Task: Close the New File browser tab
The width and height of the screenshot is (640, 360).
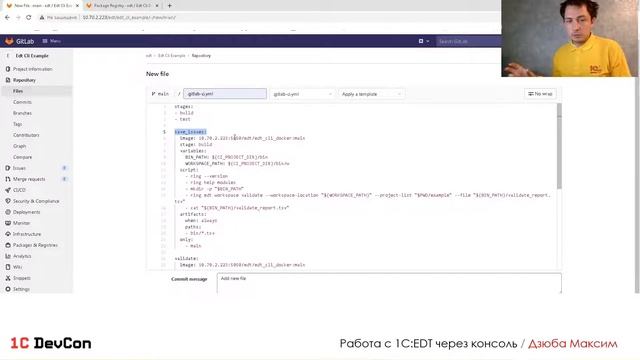Action: [77, 6]
